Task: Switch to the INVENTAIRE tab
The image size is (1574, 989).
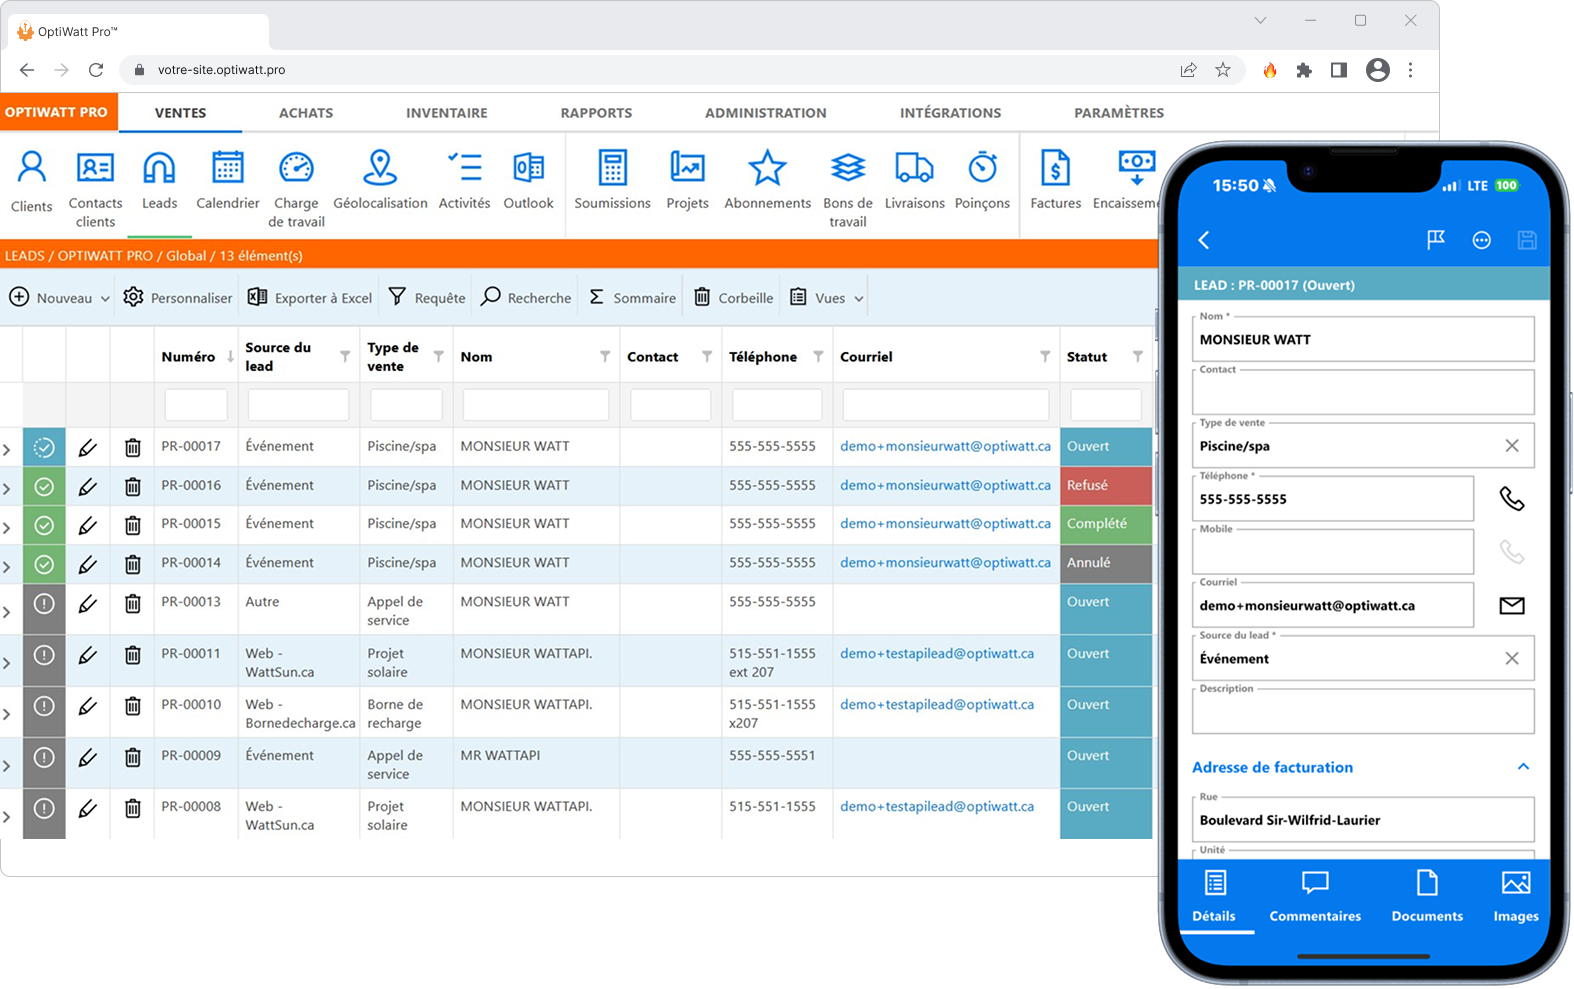Action: click(447, 113)
